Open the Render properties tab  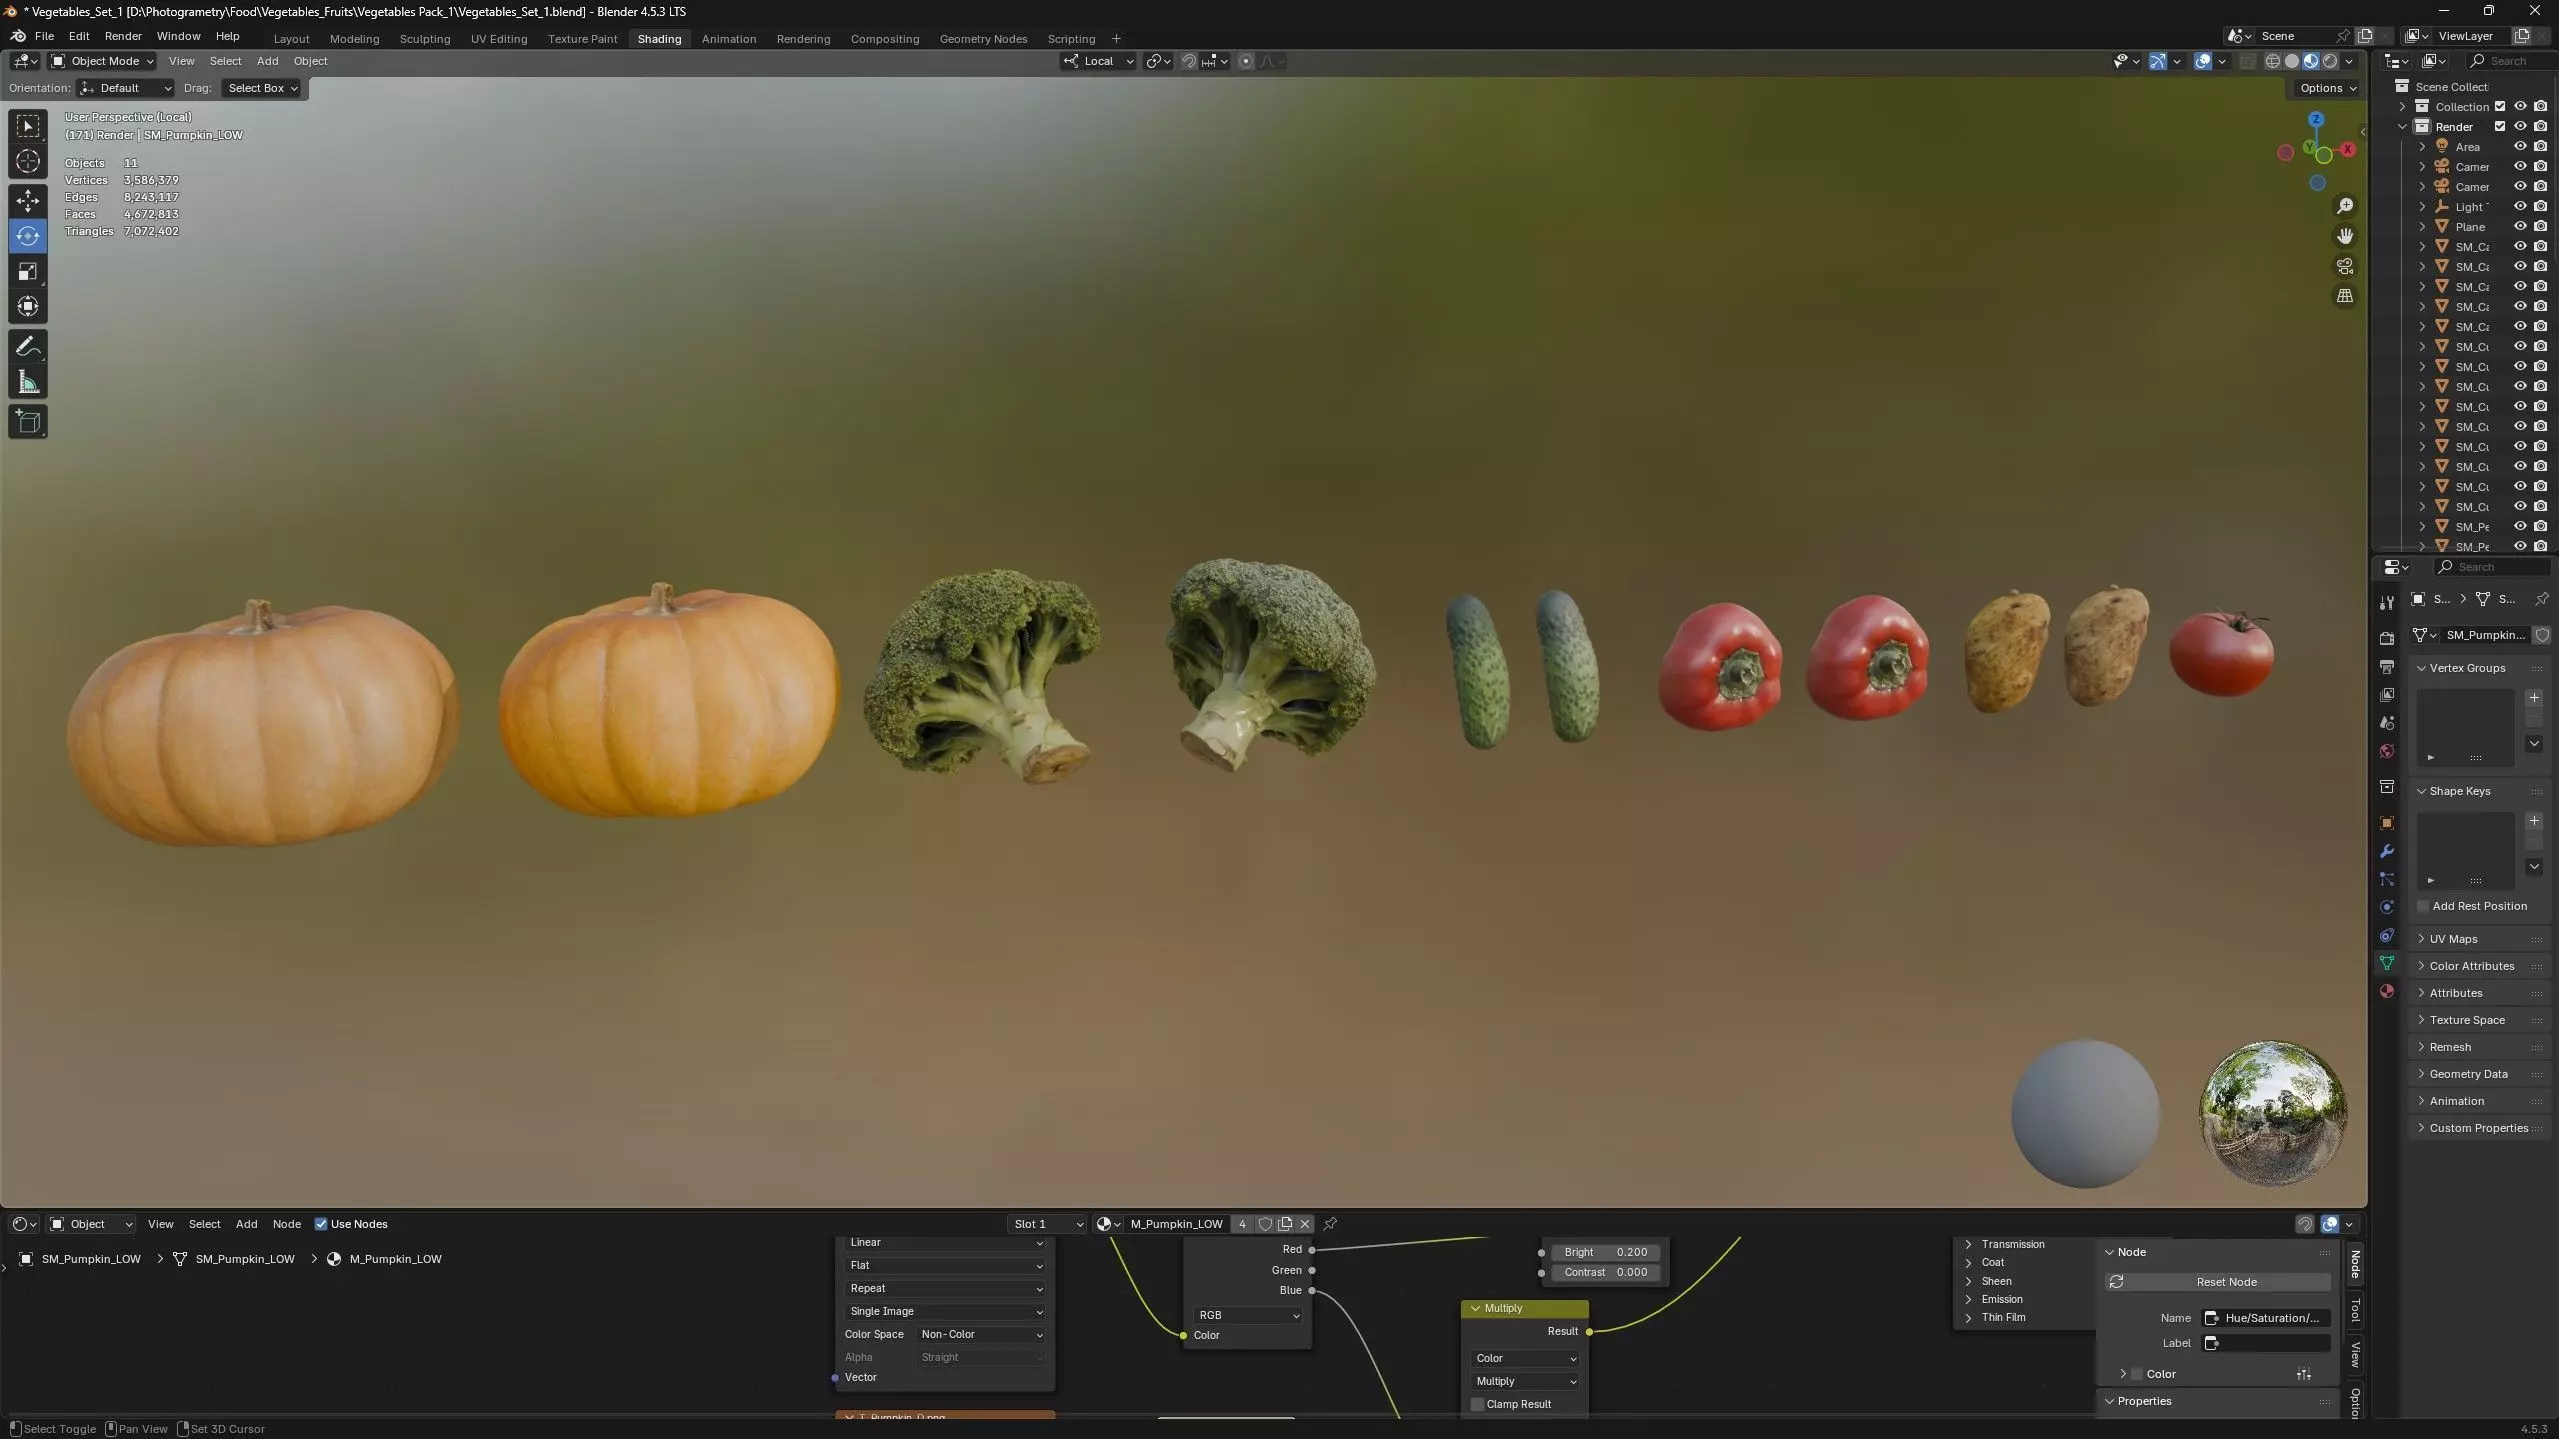(x=2387, y=638)
